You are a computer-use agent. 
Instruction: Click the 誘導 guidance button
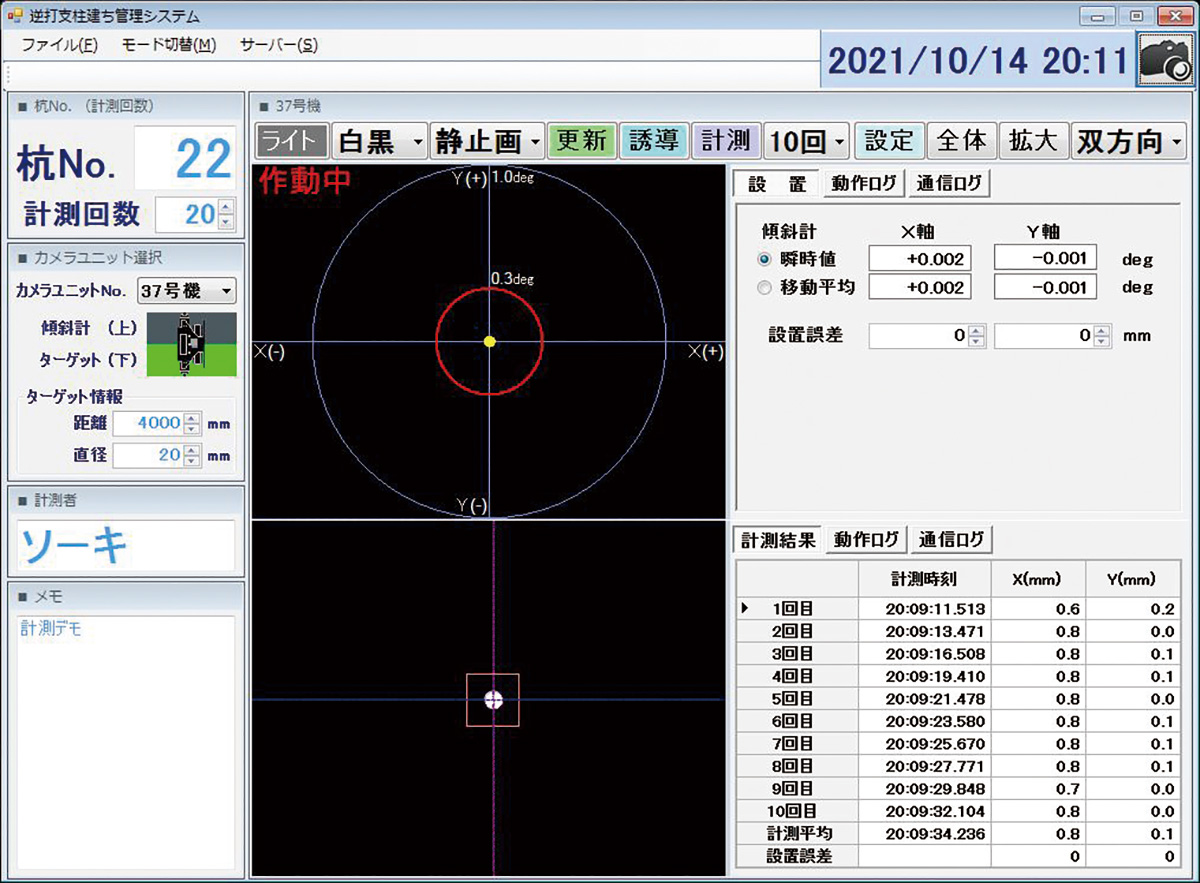653,141
